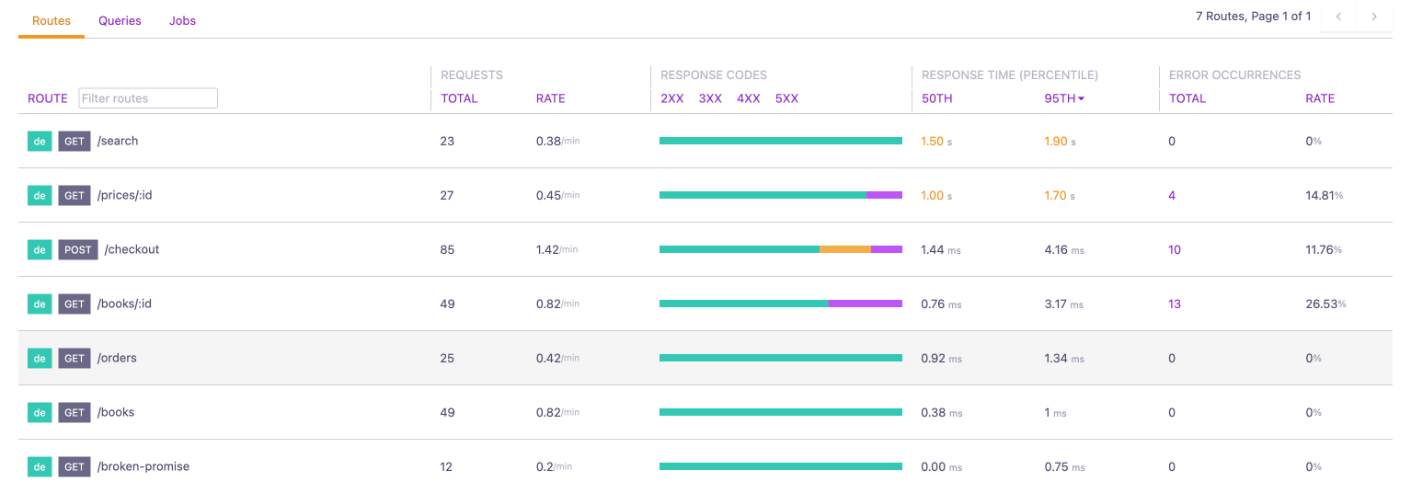This screenshot has height=493, width=1411.
Task: Open the /checkout route link
Action: click(x=132, y=250)
